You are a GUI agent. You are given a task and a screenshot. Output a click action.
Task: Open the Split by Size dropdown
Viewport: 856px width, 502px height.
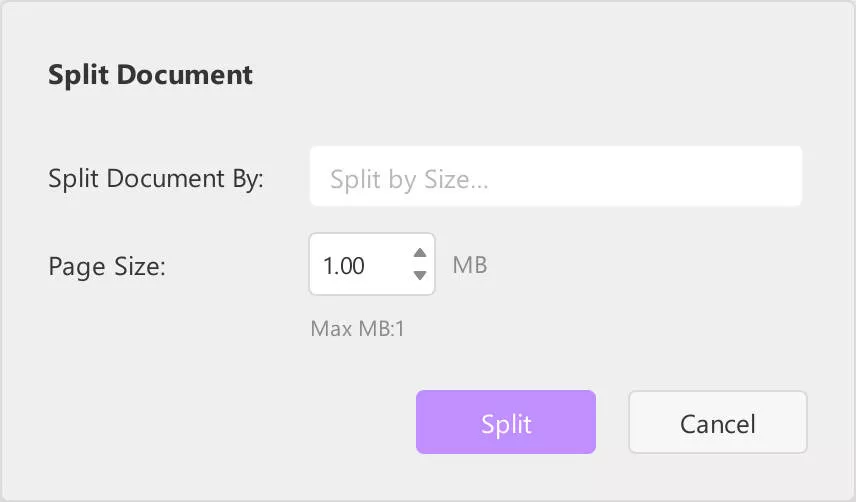556,176
